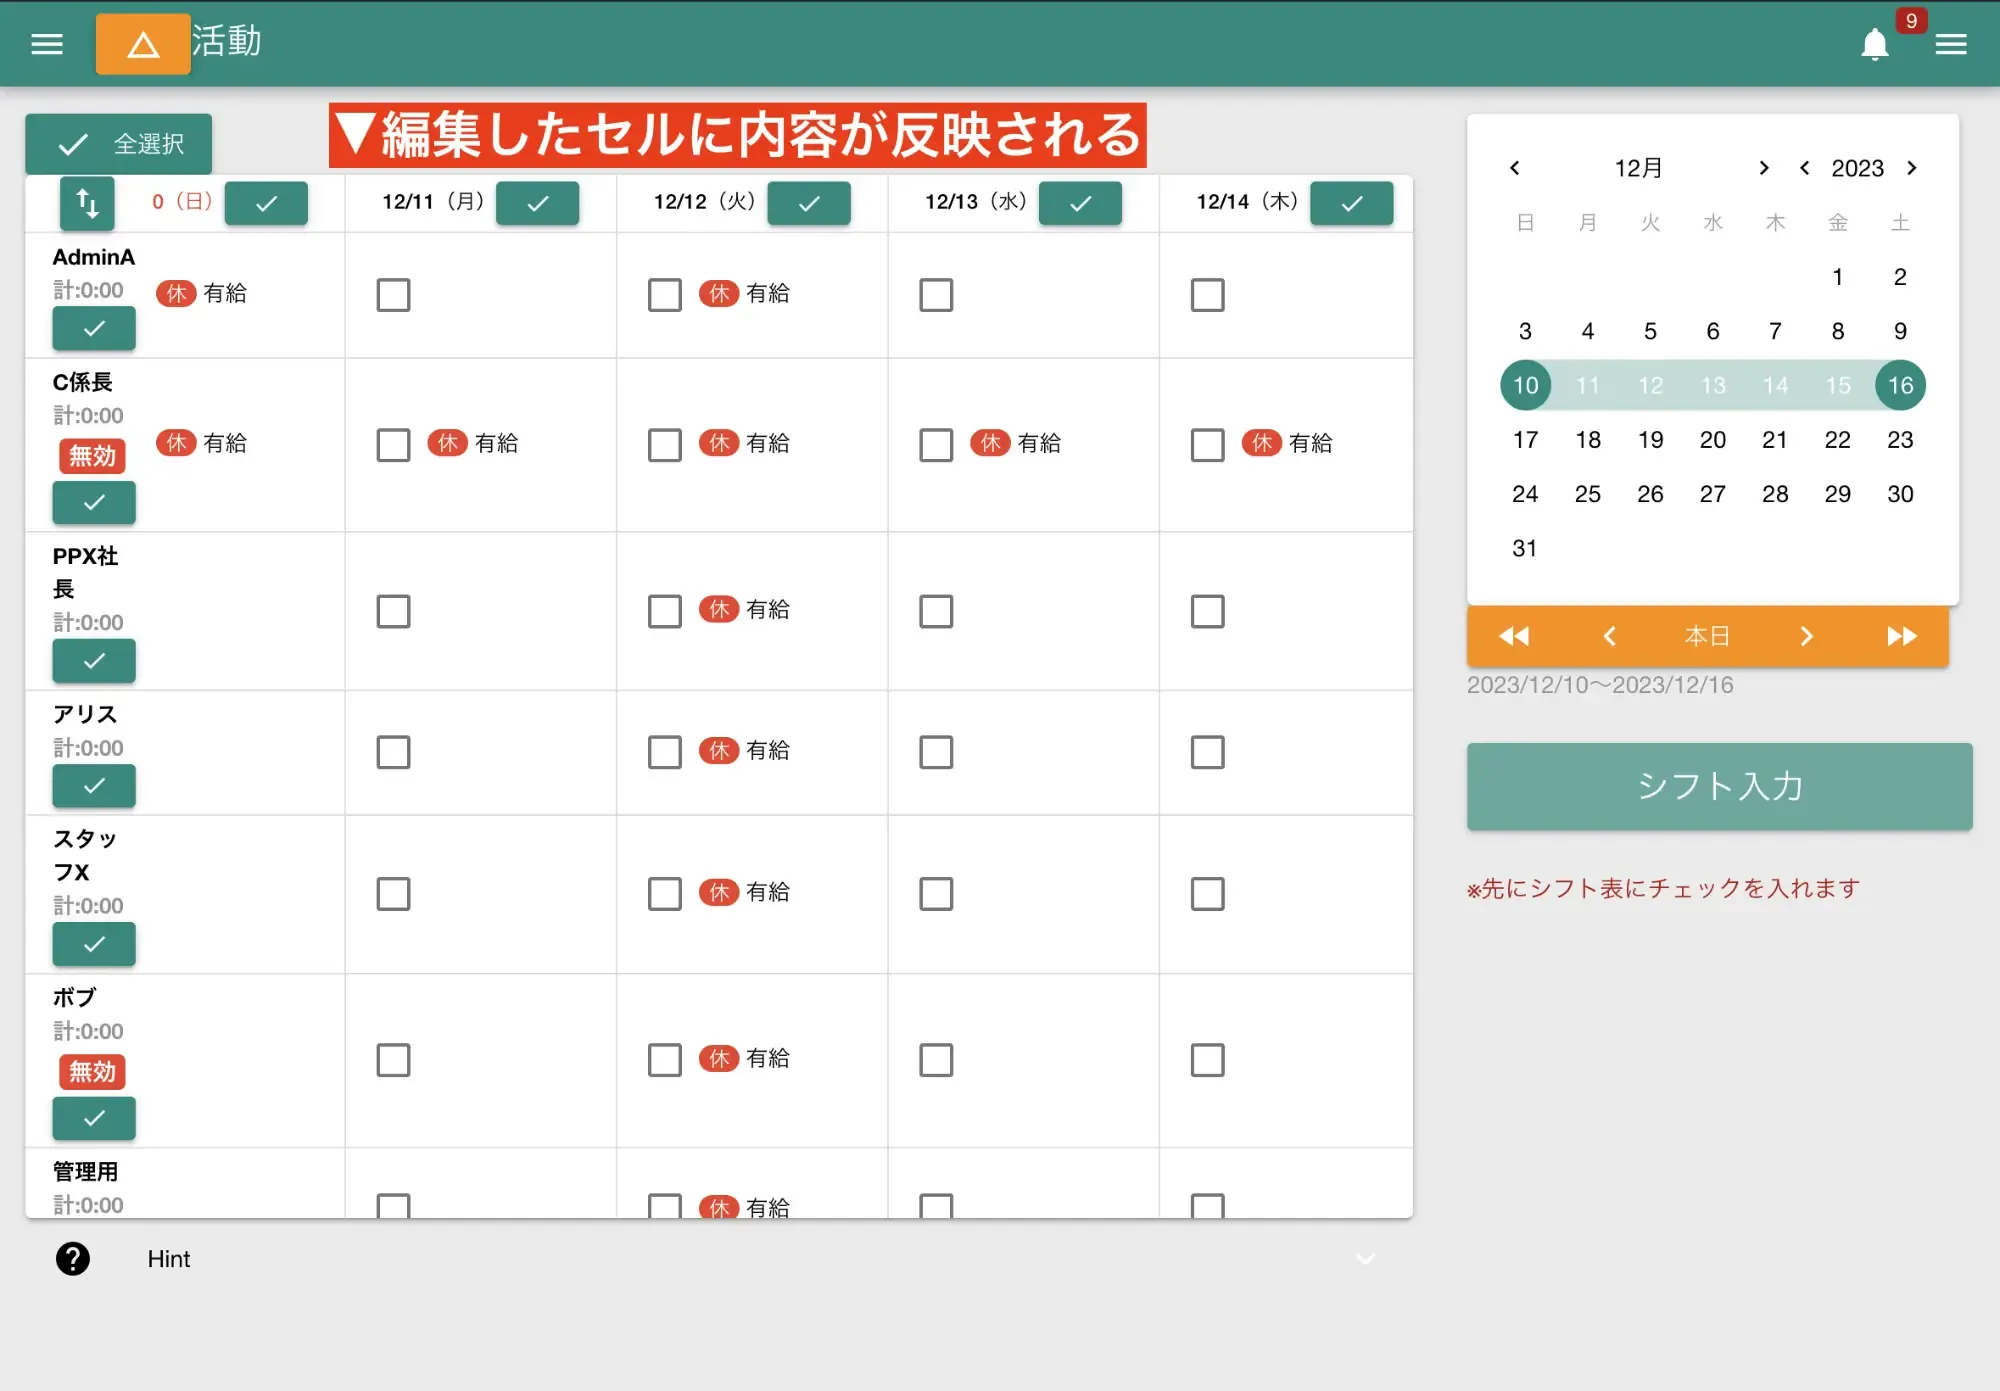Click the sort order arrows in the table header
The height and width of the screenshot is (1391, 2000).
[x=86, y=203]
